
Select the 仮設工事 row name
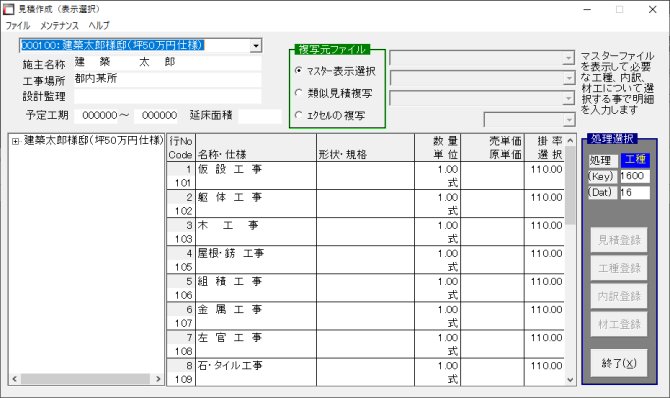pyautogui.click(x=229, y=169)
